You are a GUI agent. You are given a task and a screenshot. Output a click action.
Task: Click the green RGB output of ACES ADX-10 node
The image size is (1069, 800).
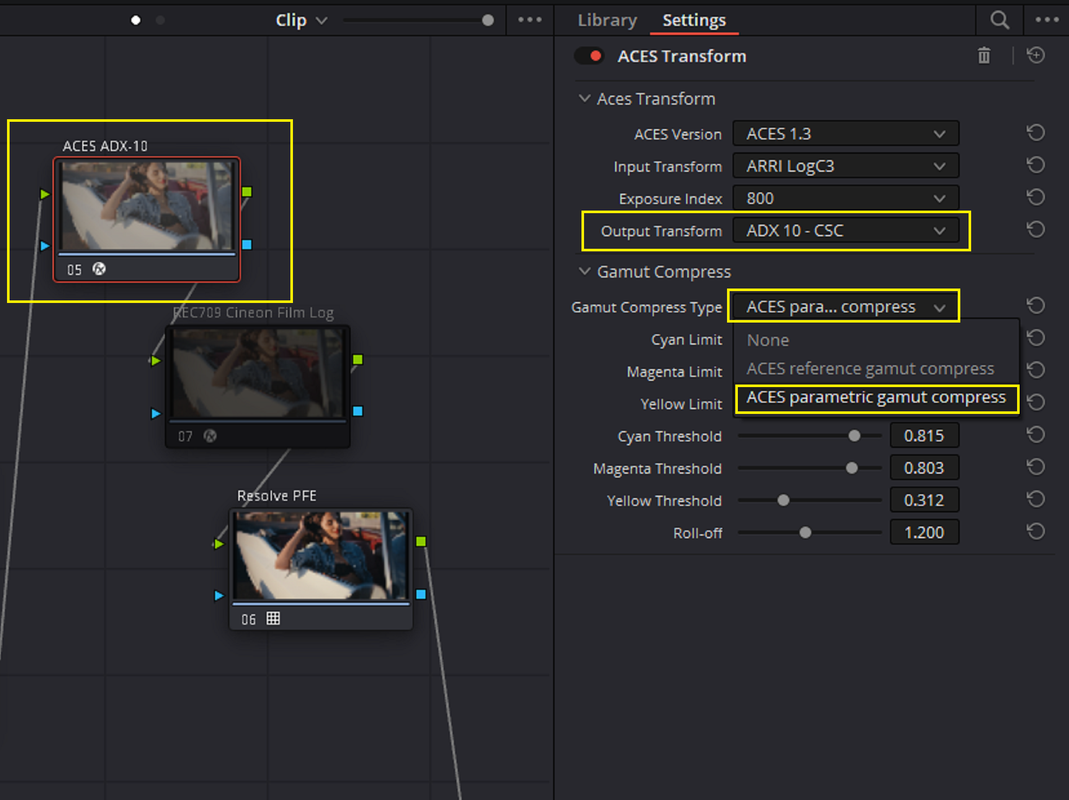(x=247, y=192)
